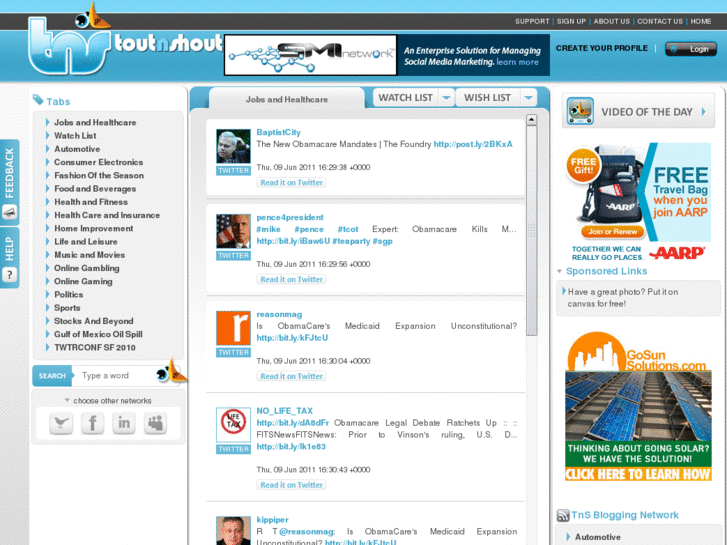Select the LinkedIn network icon
This screenshot has height=545, width=727.
pyautogui.click(x=124, y=423)
